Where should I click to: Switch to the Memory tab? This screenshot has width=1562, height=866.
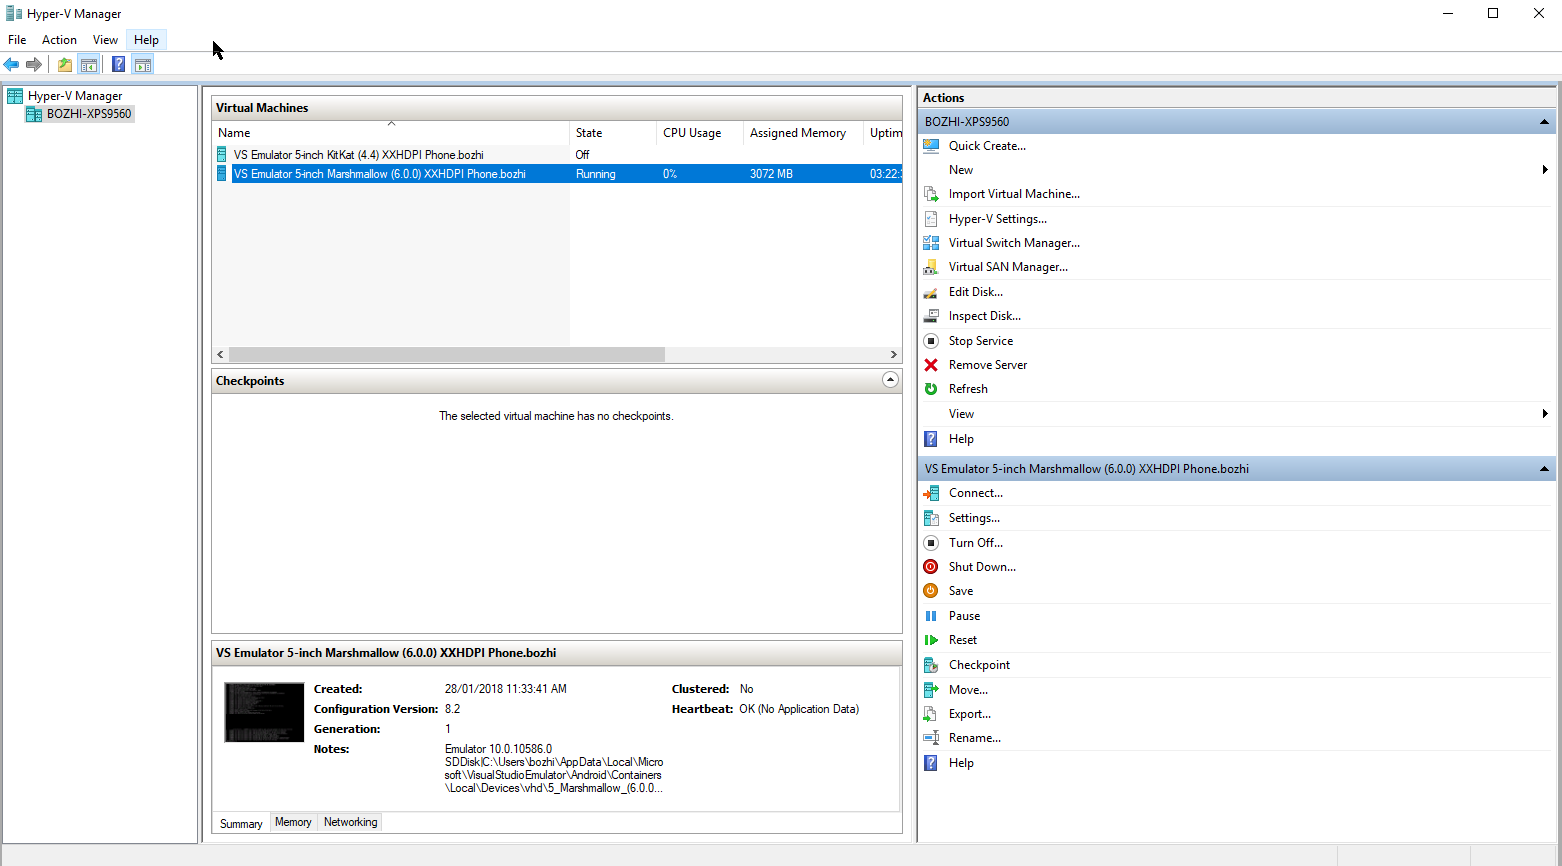pyautogui.click(x=293, y=822)
